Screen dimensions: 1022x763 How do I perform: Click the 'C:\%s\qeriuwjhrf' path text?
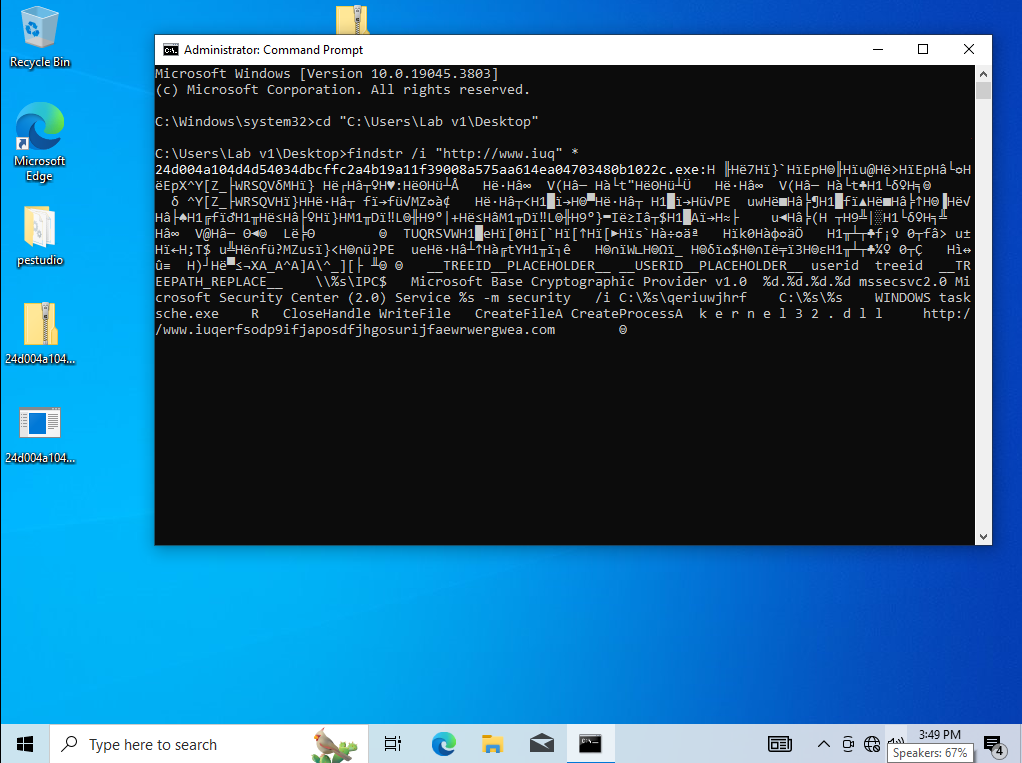click(683, 298)
